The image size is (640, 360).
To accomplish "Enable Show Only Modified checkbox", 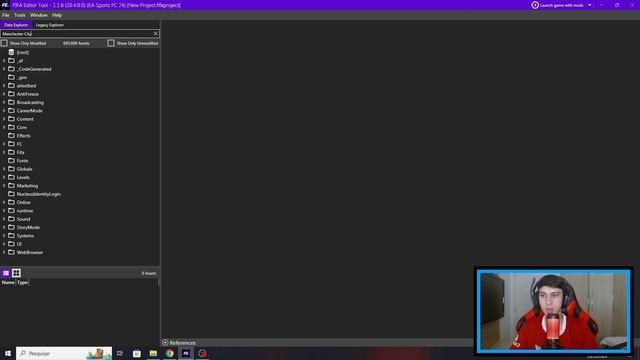I will (x=4, y=43).
